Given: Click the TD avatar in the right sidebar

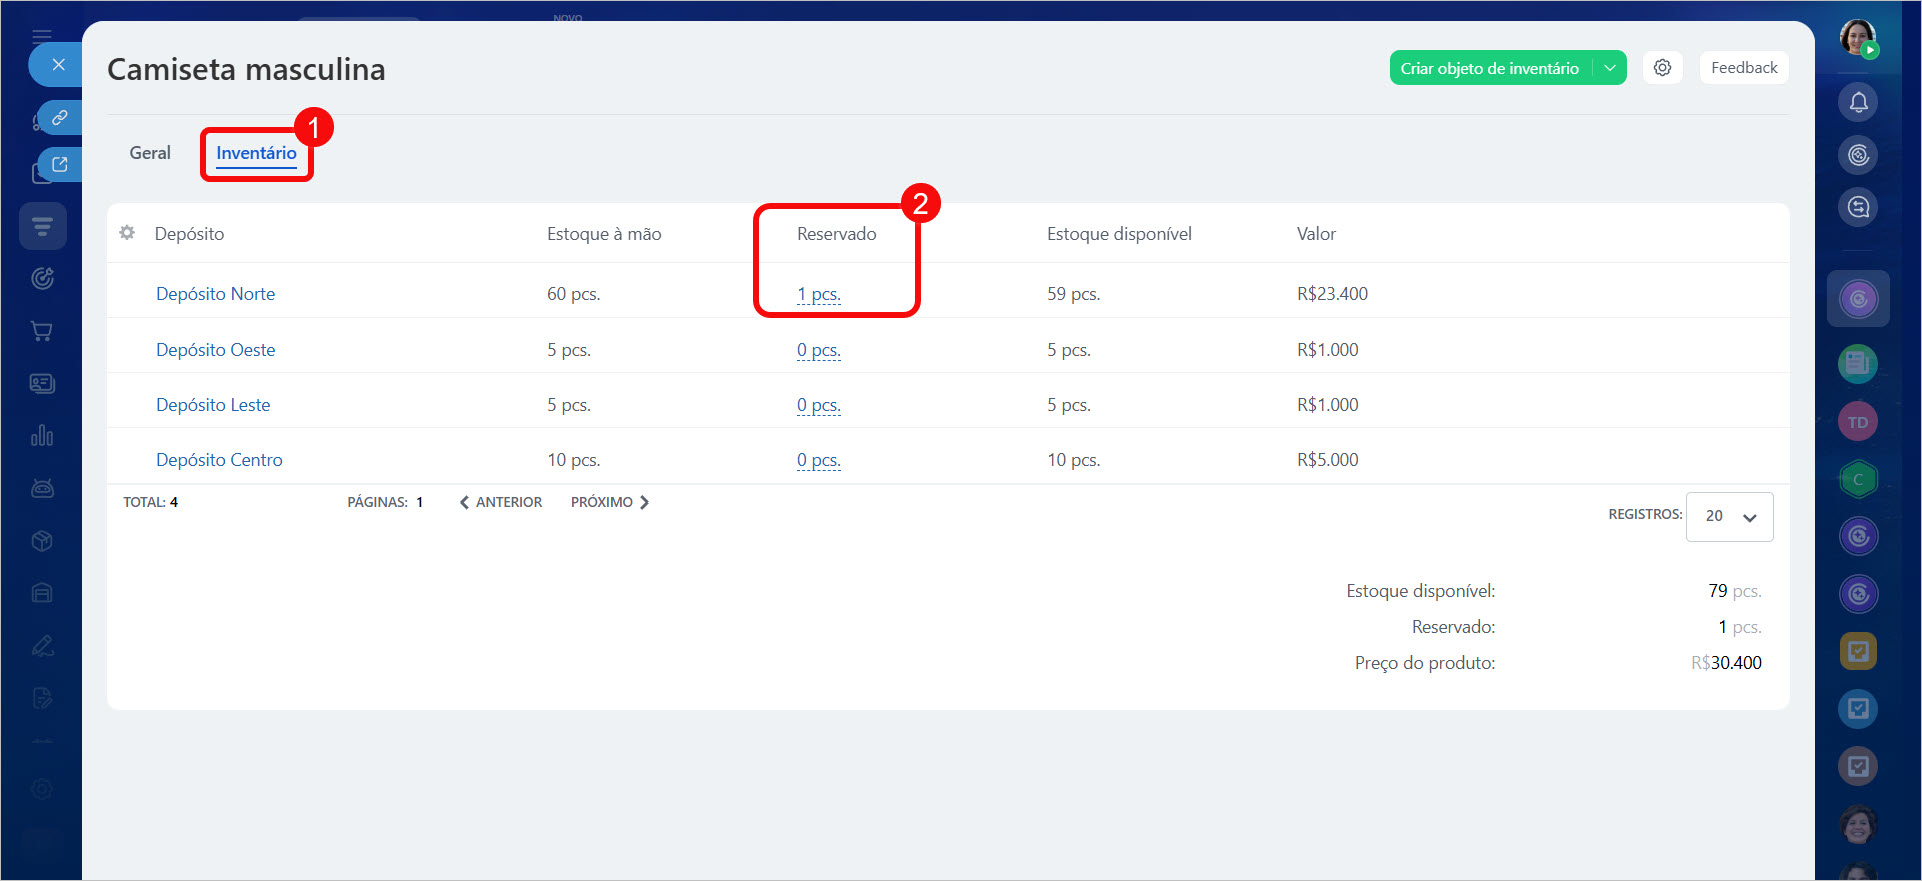Looking at the screenshot, I should click(1858, 422).
